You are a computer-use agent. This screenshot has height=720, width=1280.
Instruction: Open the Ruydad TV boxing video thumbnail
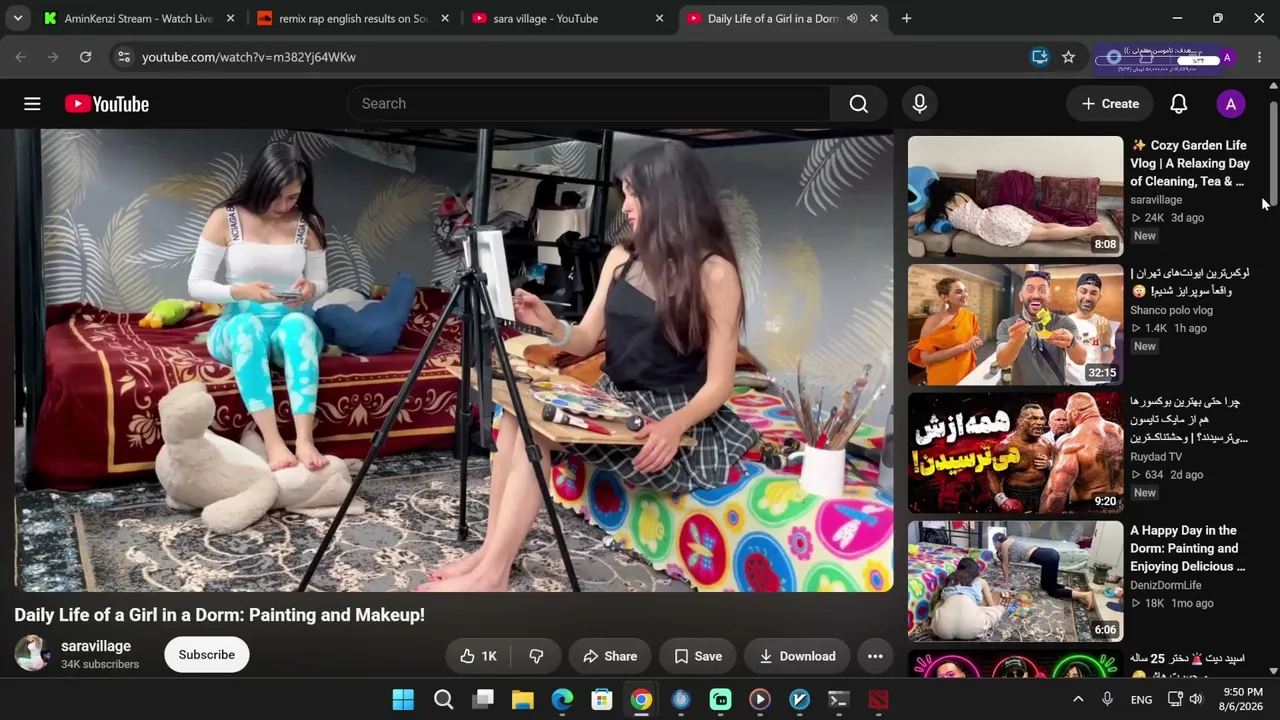tap(1015, 453)
